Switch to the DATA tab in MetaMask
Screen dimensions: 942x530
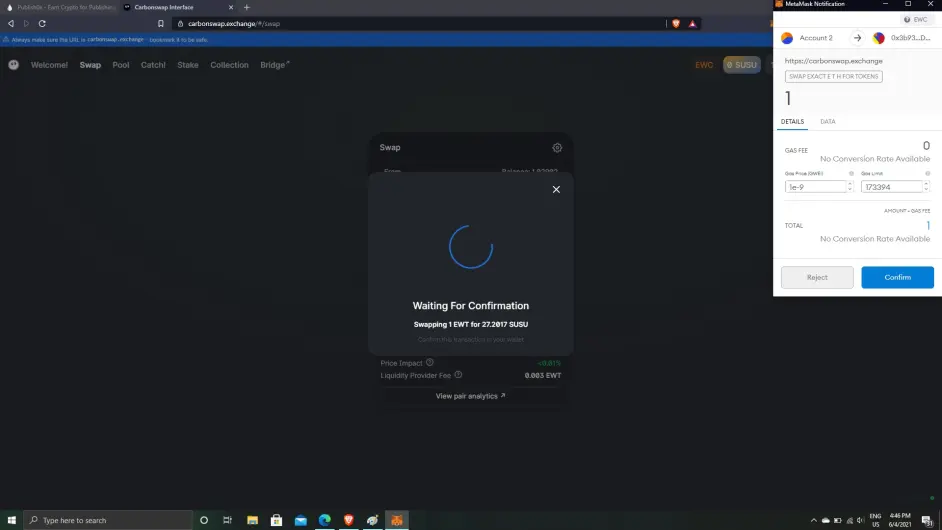point(827,121)
